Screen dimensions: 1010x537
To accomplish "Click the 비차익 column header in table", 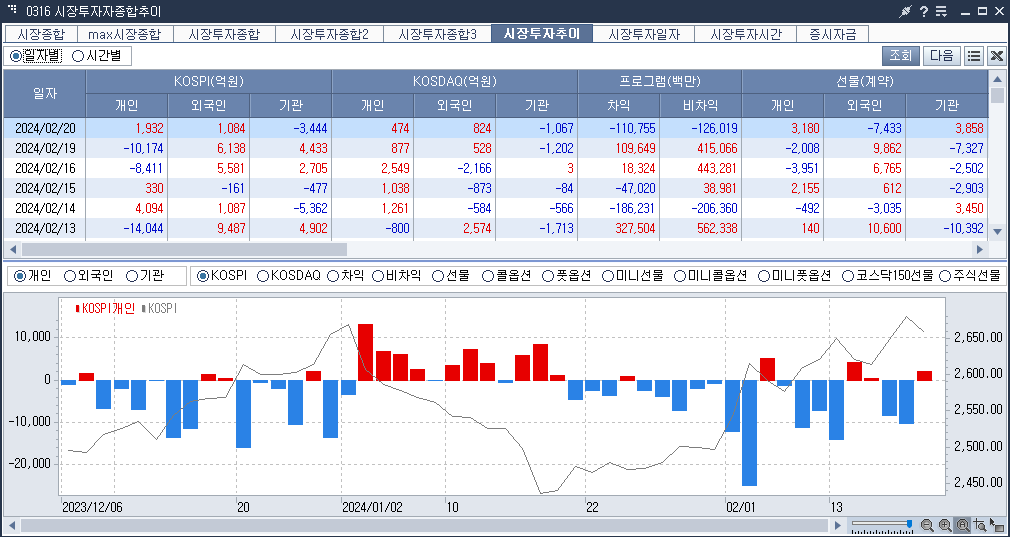I will [701, 106].
